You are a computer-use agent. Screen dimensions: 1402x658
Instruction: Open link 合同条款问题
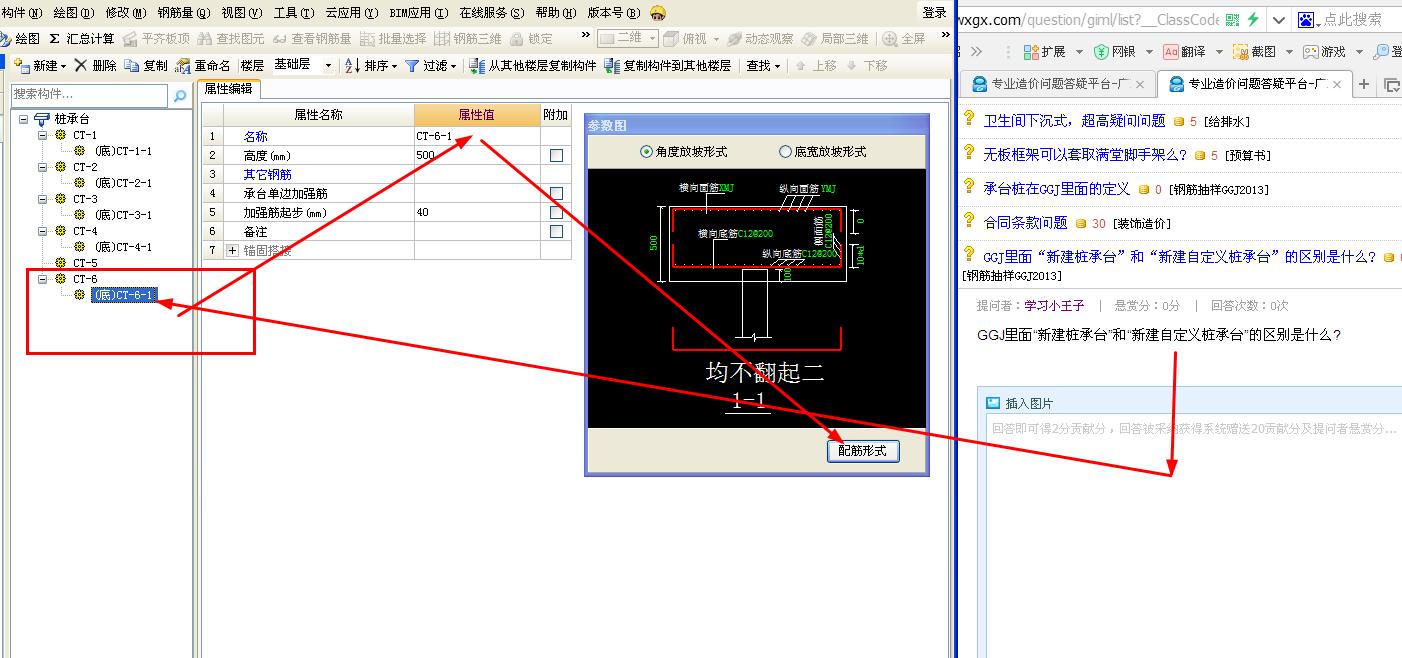click(x=1025, y=223)
